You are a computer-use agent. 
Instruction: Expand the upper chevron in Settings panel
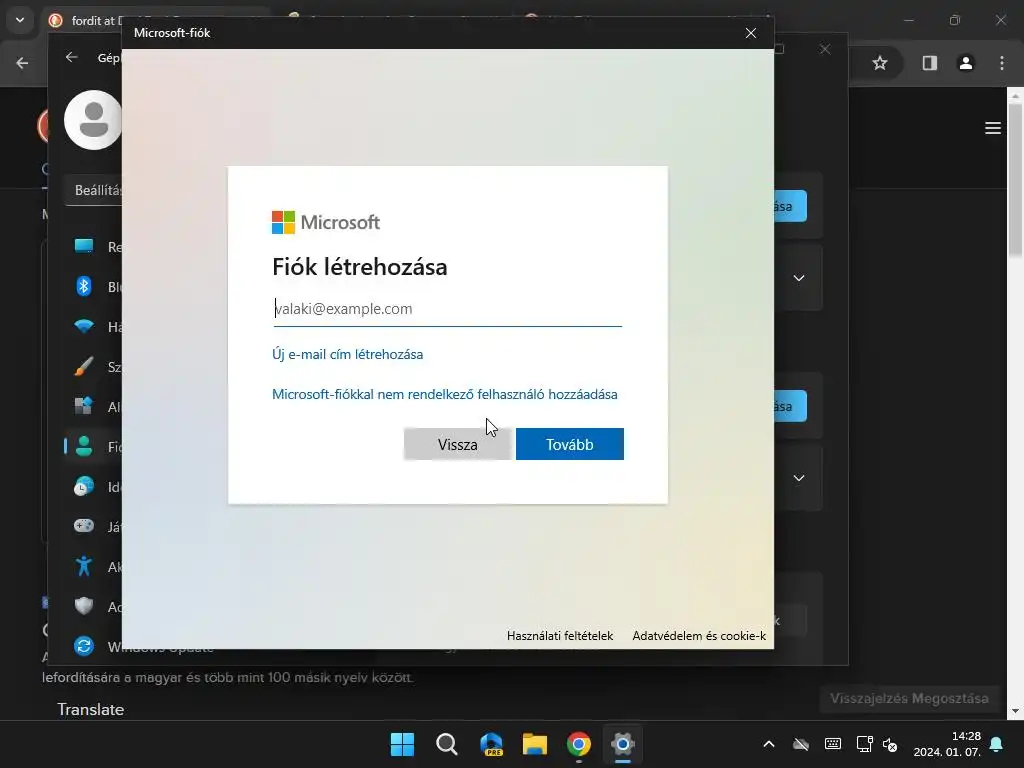[799, 278]
